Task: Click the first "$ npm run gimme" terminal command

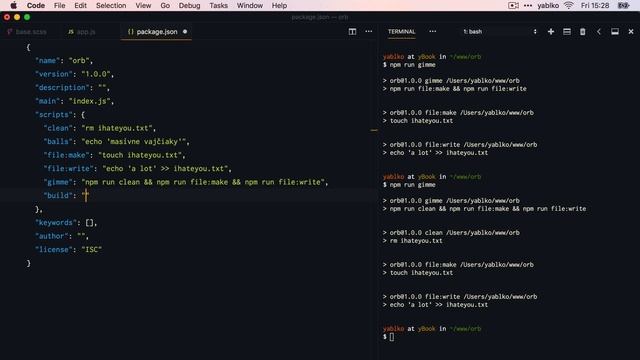Action: (409, 64)
